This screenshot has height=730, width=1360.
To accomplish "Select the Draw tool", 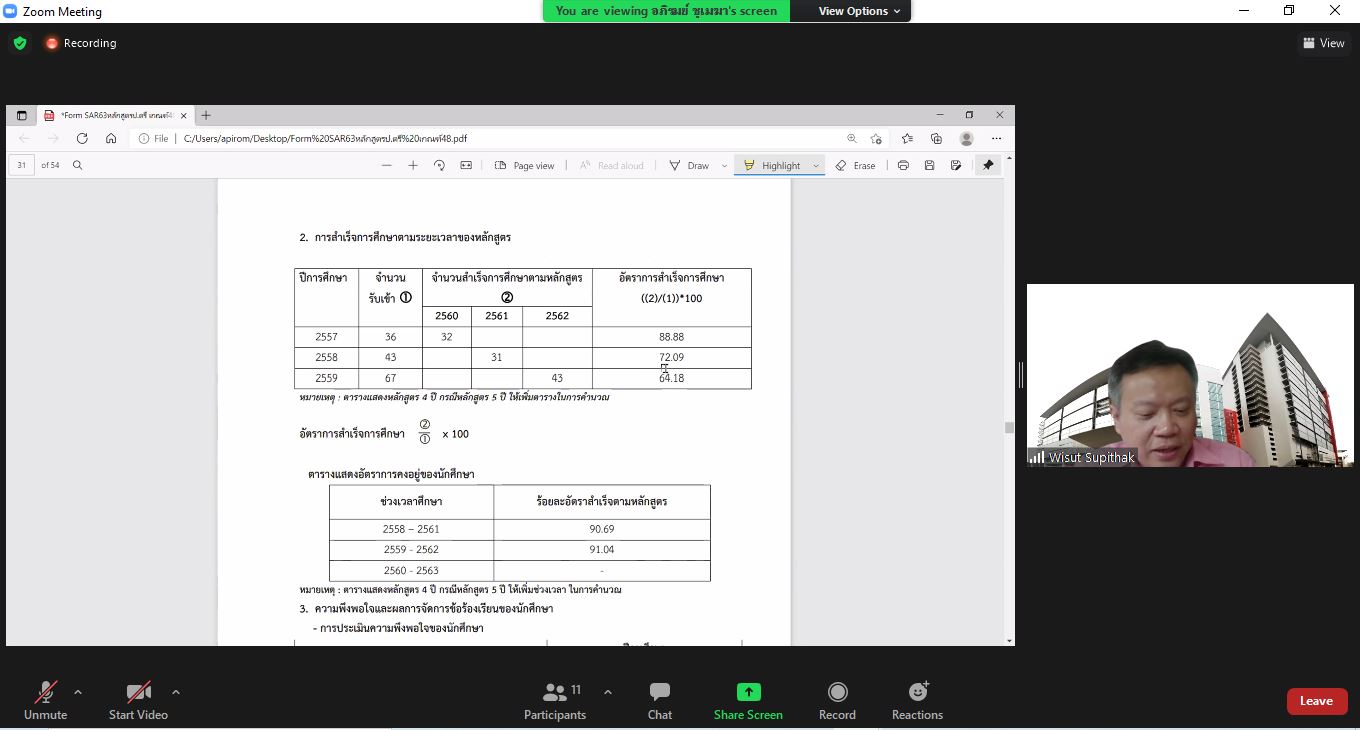I will tap(689, 165).
